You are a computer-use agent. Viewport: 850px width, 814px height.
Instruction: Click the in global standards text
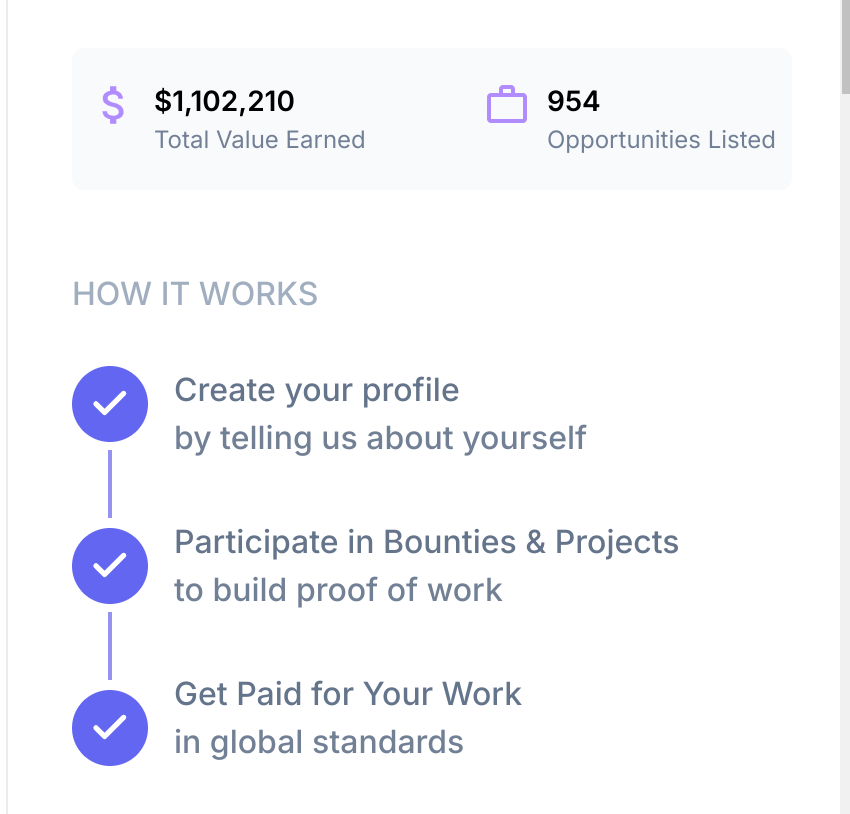point(319,742)
